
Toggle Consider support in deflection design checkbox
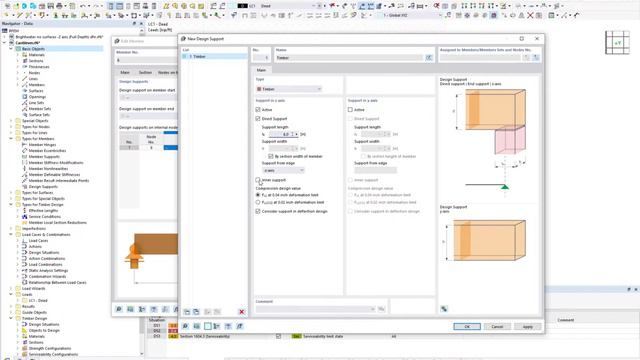point(258,211)
